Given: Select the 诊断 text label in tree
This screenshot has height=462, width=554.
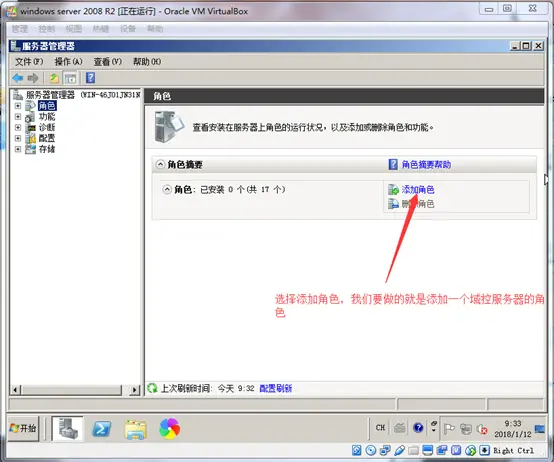Looking at the screenshot, I should click(x=47, y=128).
